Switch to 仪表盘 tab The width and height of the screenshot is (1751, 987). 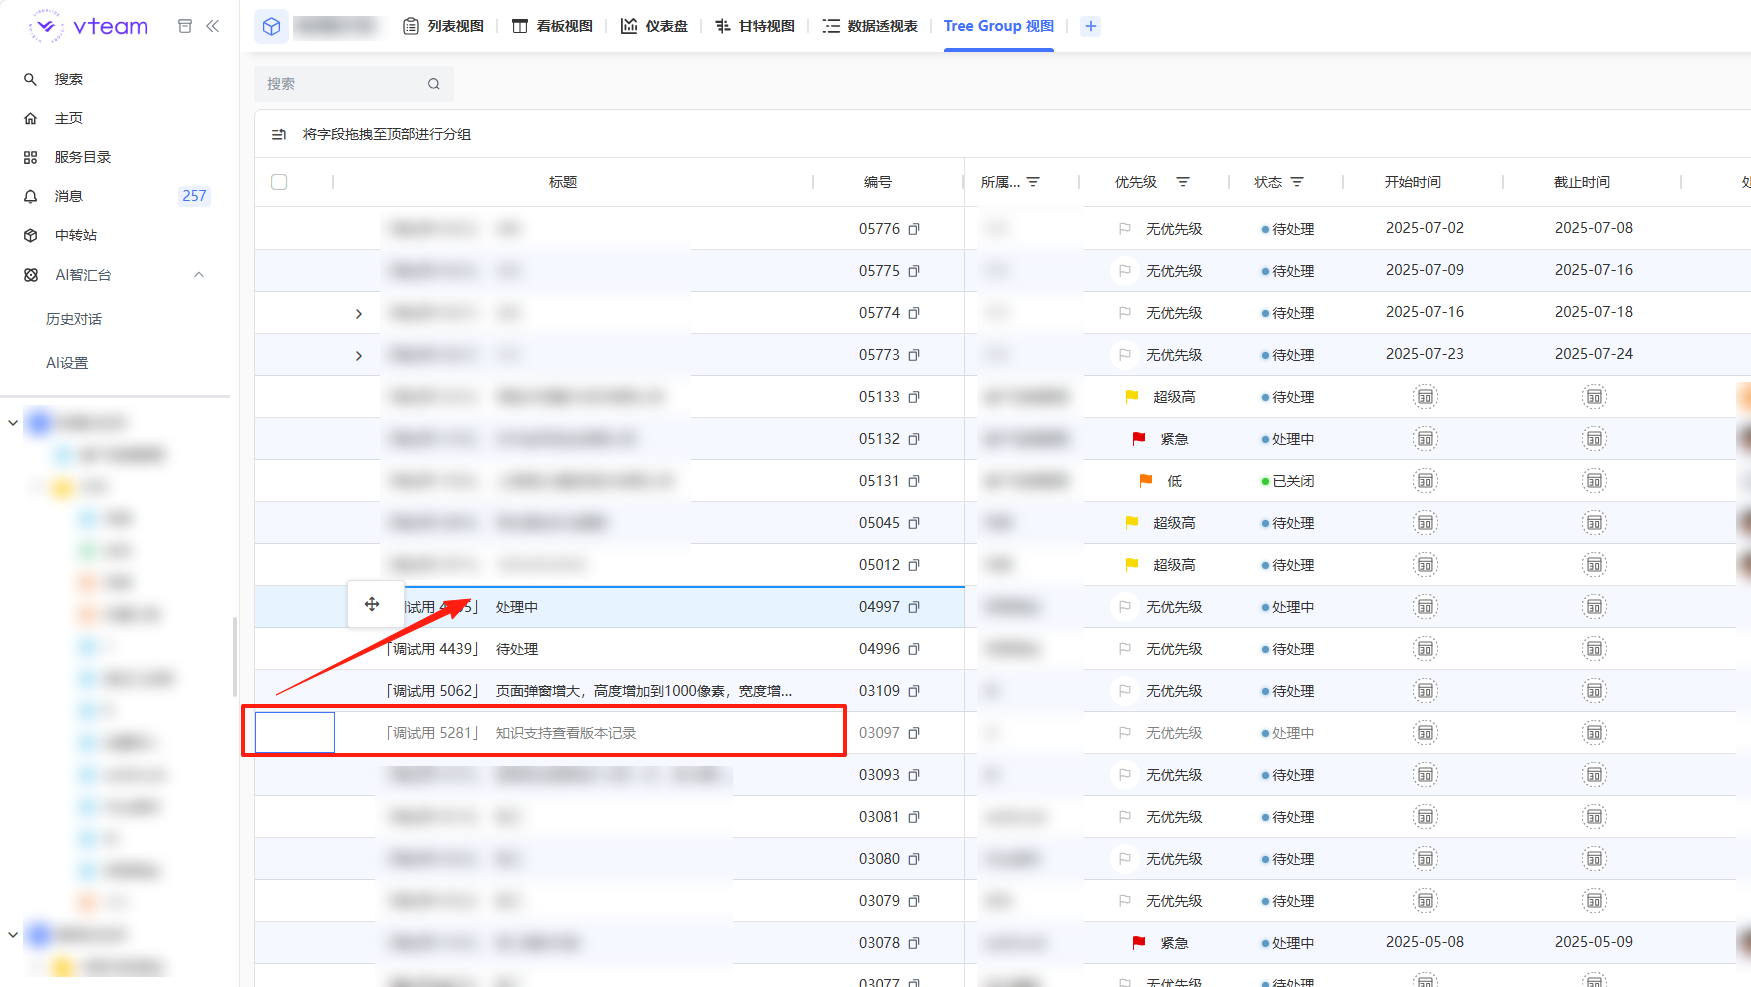pyautogui.click(x=654, y=26)
